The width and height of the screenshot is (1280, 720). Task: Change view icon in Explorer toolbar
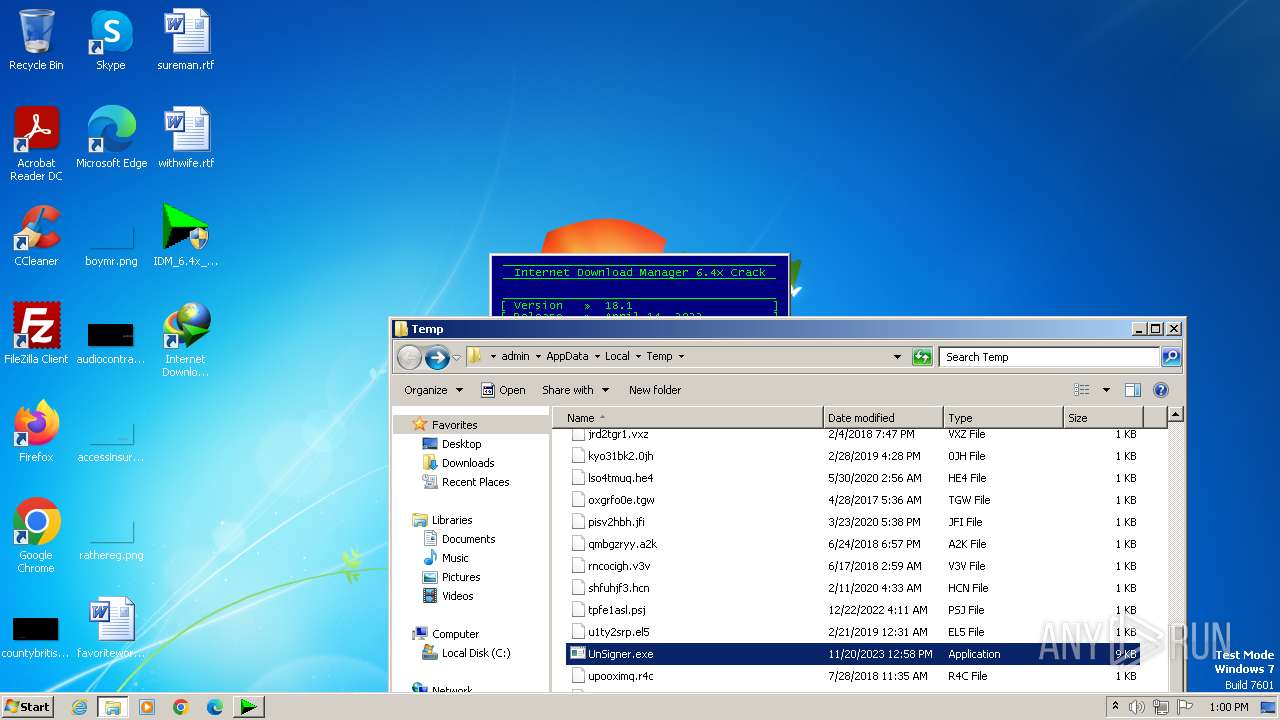pos(1082,390)
